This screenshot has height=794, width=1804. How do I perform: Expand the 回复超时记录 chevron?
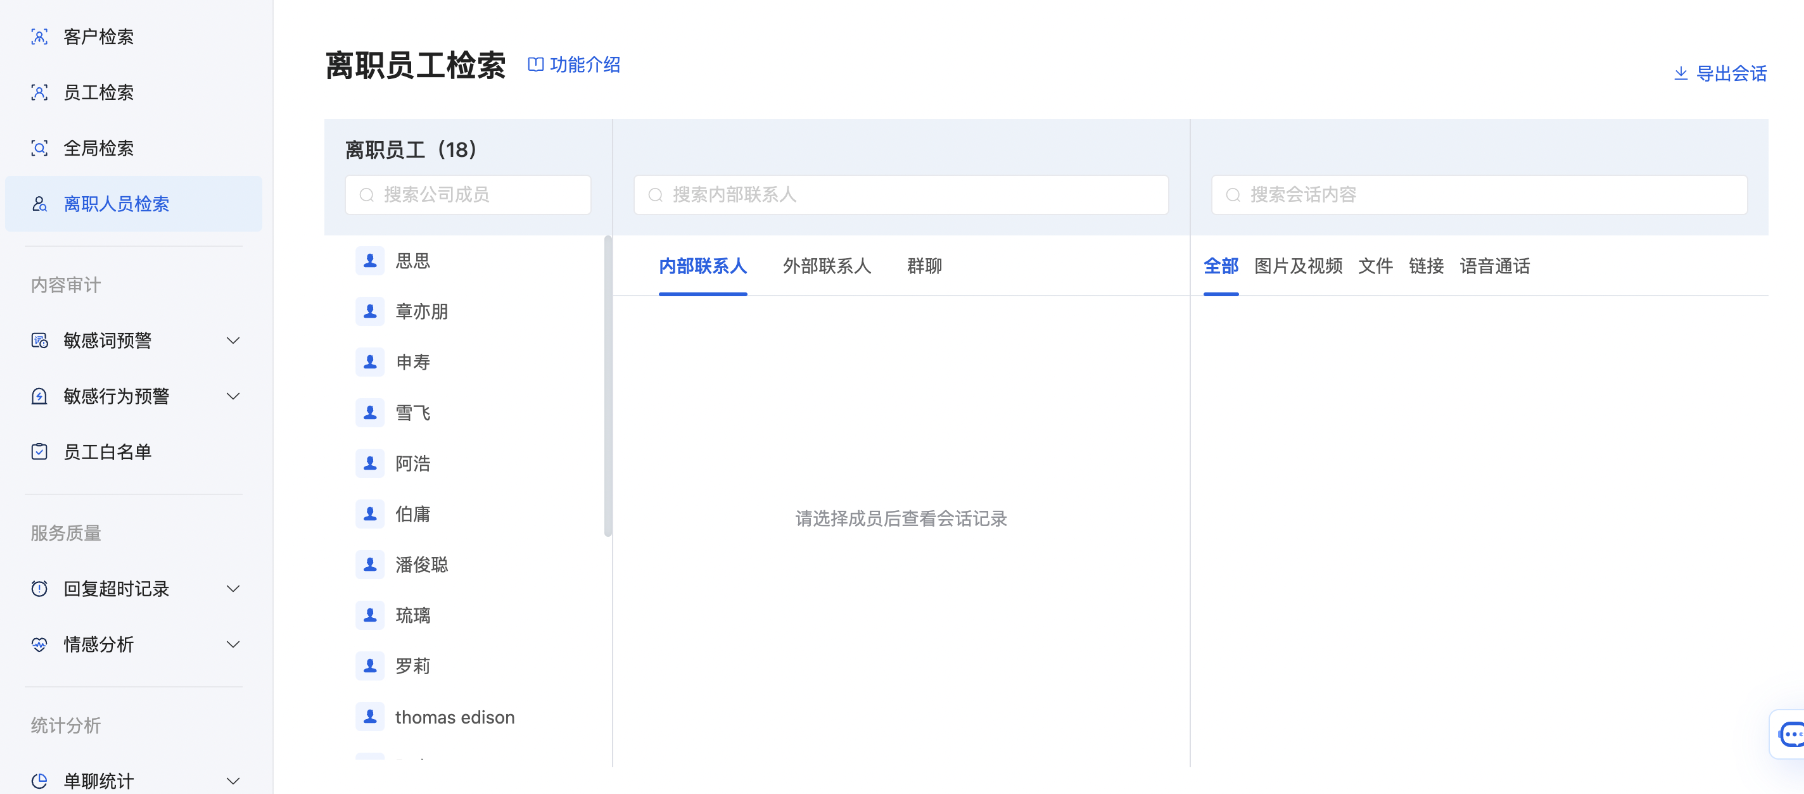pos(233,589)
